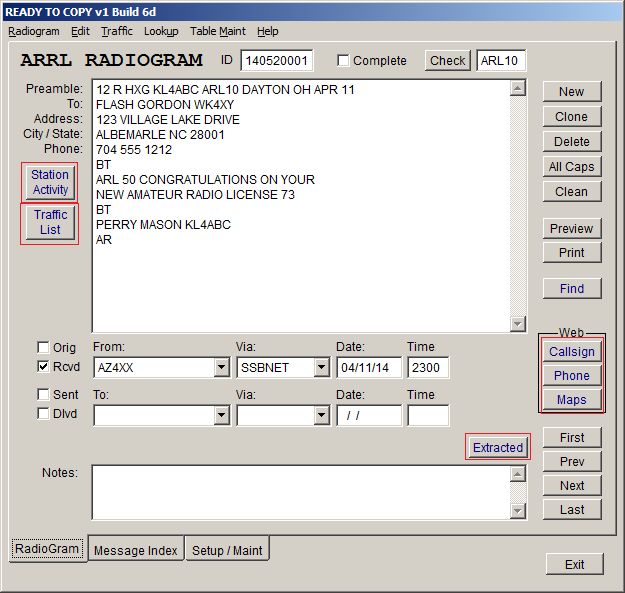Click the New radiogram button
This screenshot has width=625, height=593.
pos(572,92)
